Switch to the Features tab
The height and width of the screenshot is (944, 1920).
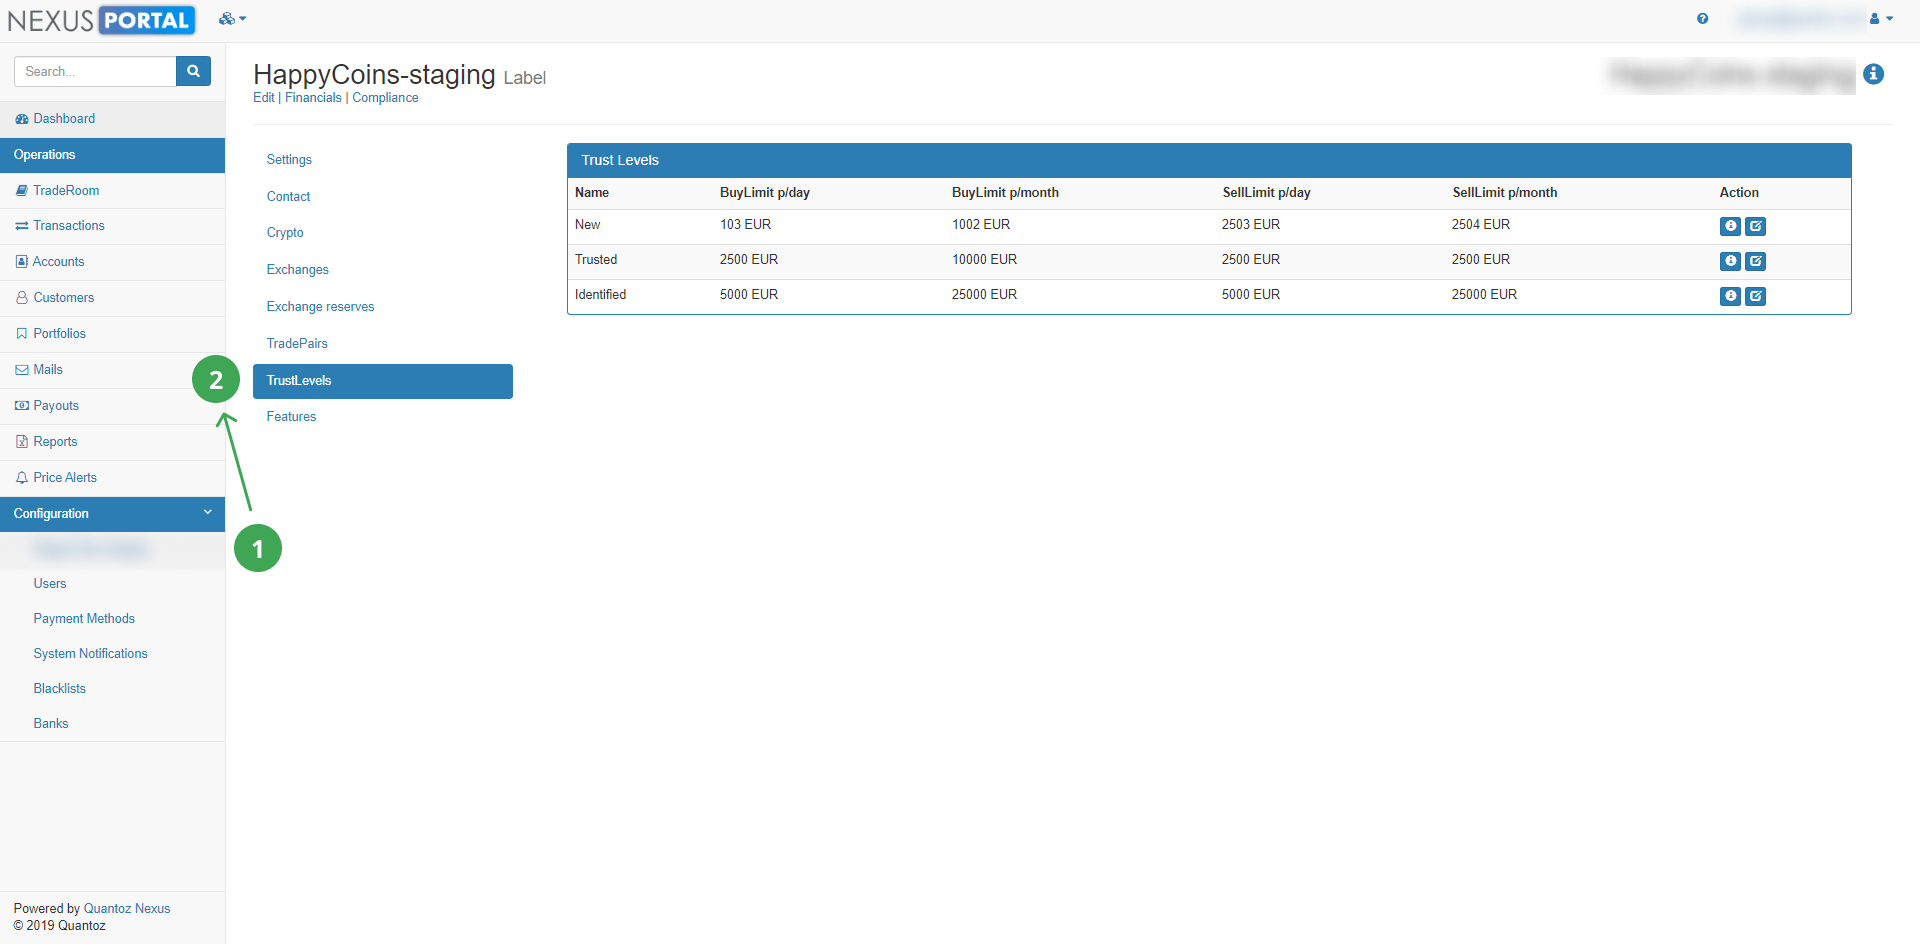[291, 417]
